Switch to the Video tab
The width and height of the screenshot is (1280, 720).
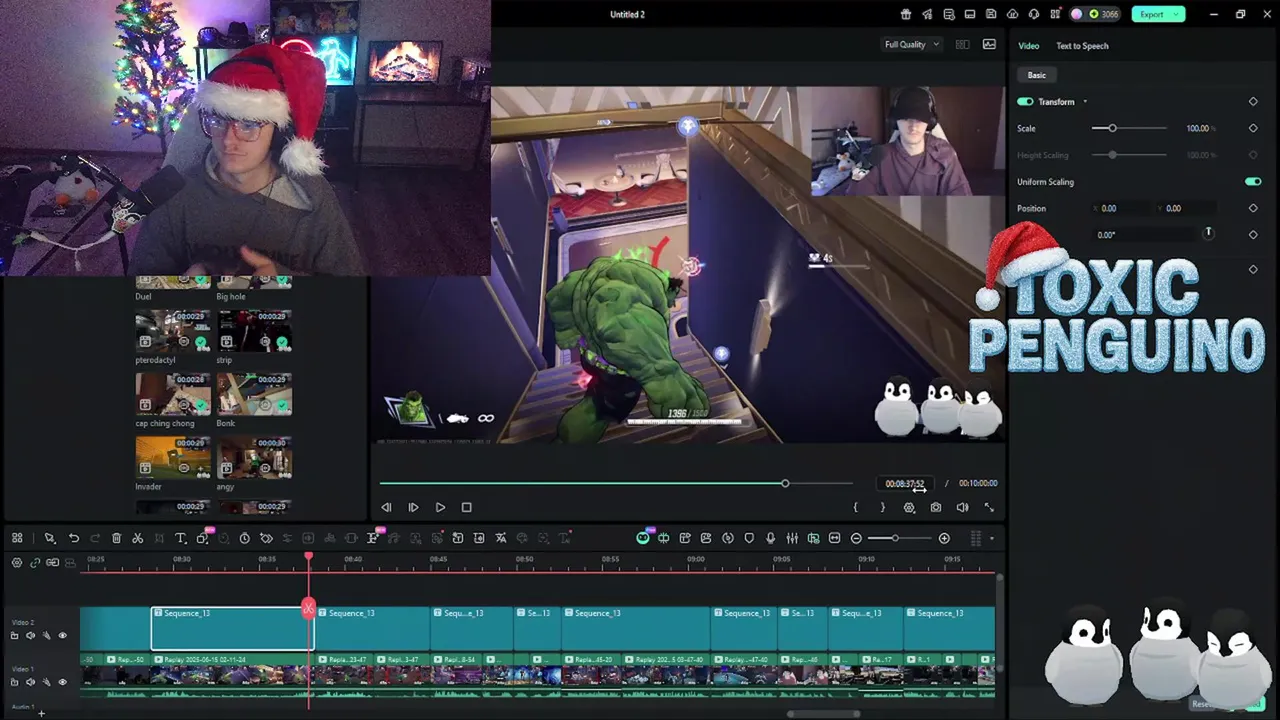[x=1028, y=46]
